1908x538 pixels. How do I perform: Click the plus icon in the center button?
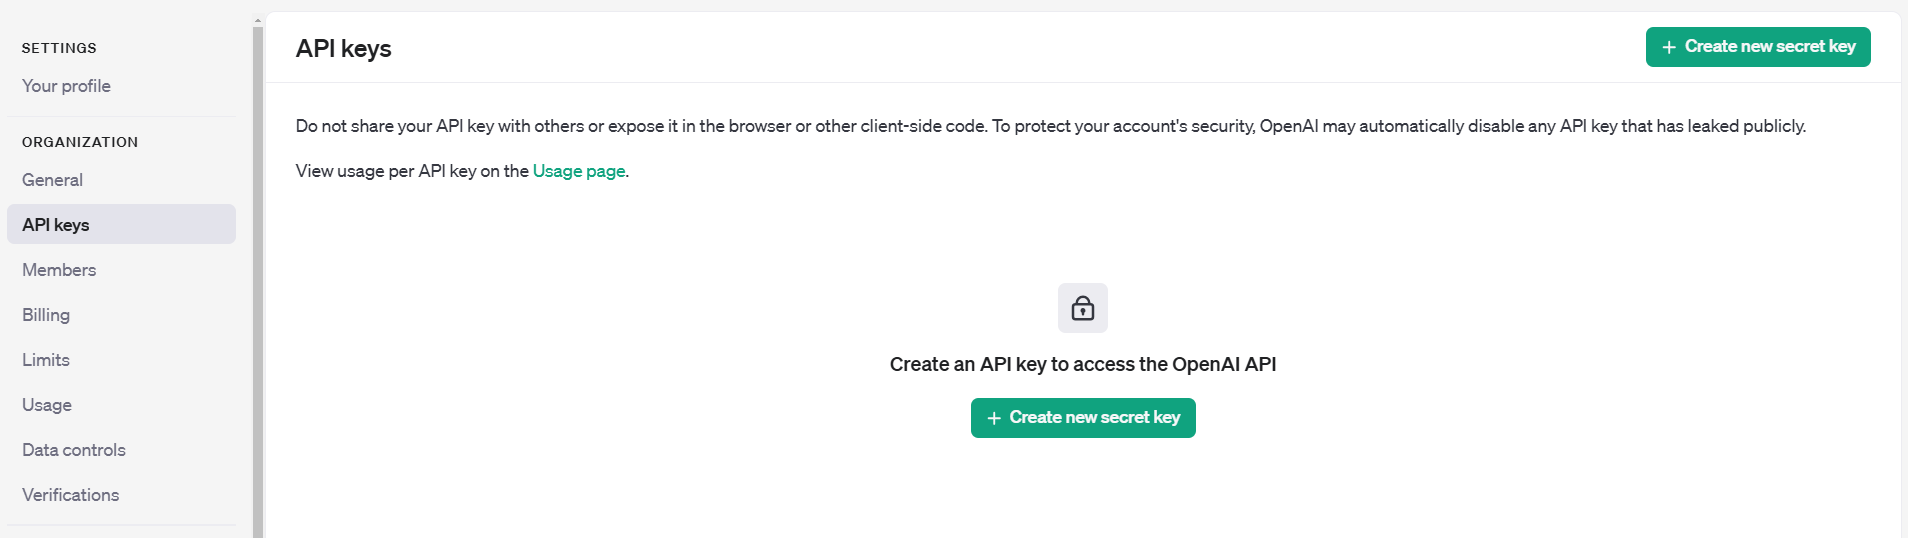(994, 418)
